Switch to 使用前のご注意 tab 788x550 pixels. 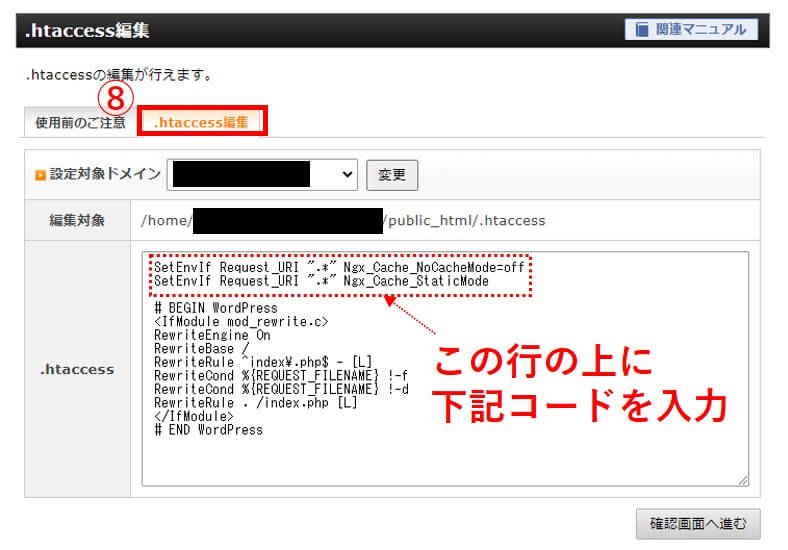pyautogui.click(x=80, y=122)
